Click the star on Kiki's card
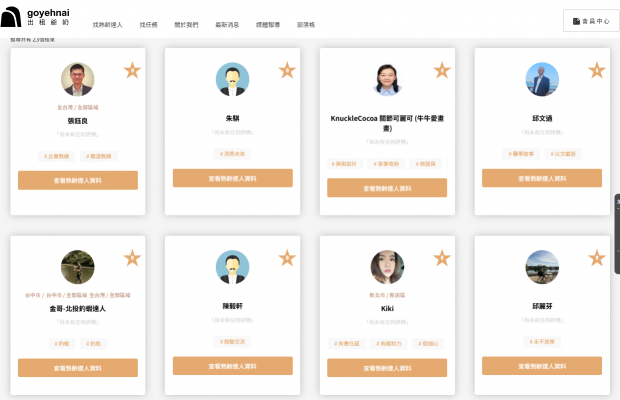This screenshot has height=400, width=620. tap(442, 258)
